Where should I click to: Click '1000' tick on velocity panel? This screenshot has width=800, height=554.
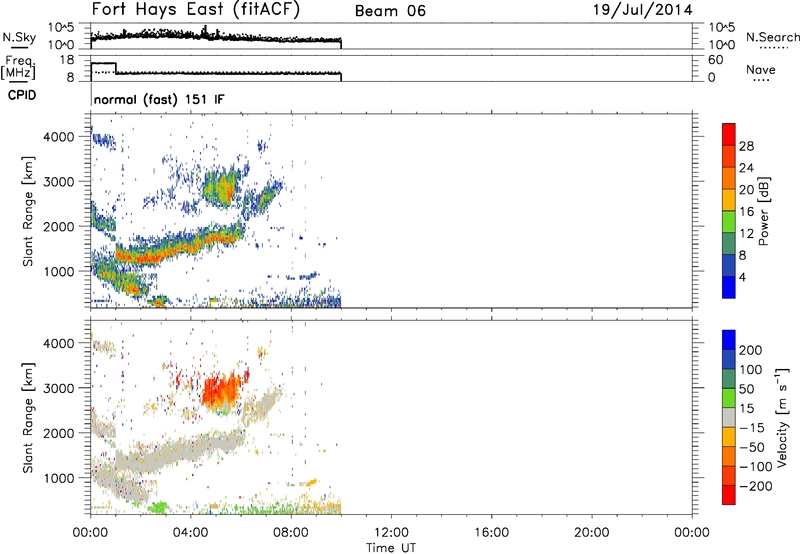point(58,478)
